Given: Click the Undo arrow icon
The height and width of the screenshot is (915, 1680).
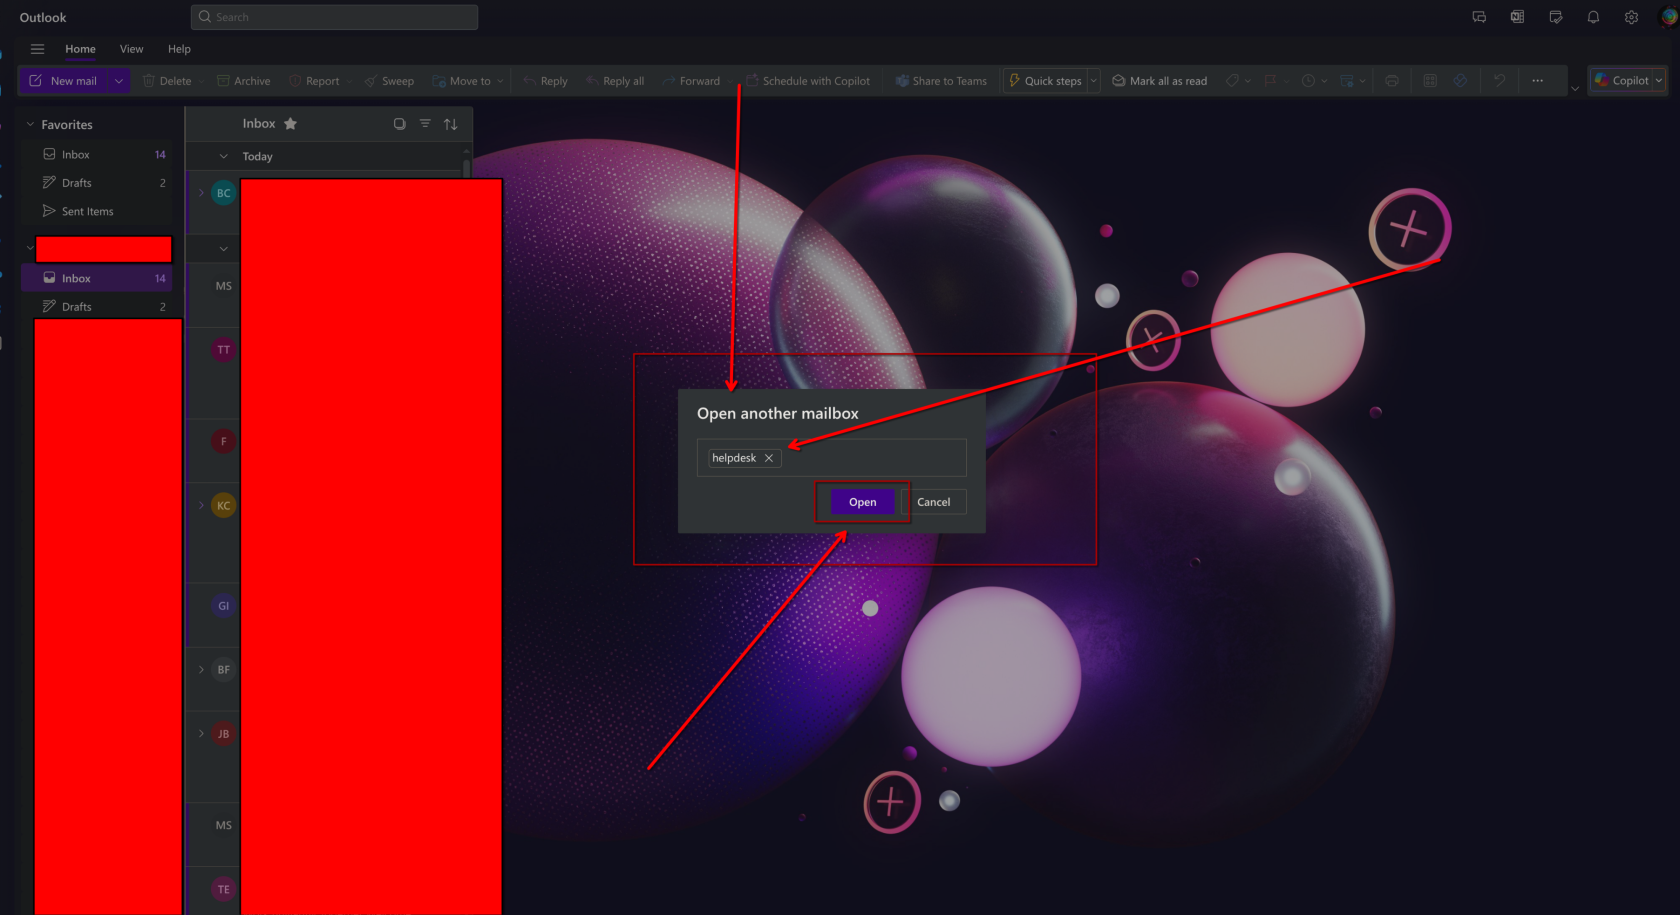Looking at the screenshot, I should (1499, 81).
